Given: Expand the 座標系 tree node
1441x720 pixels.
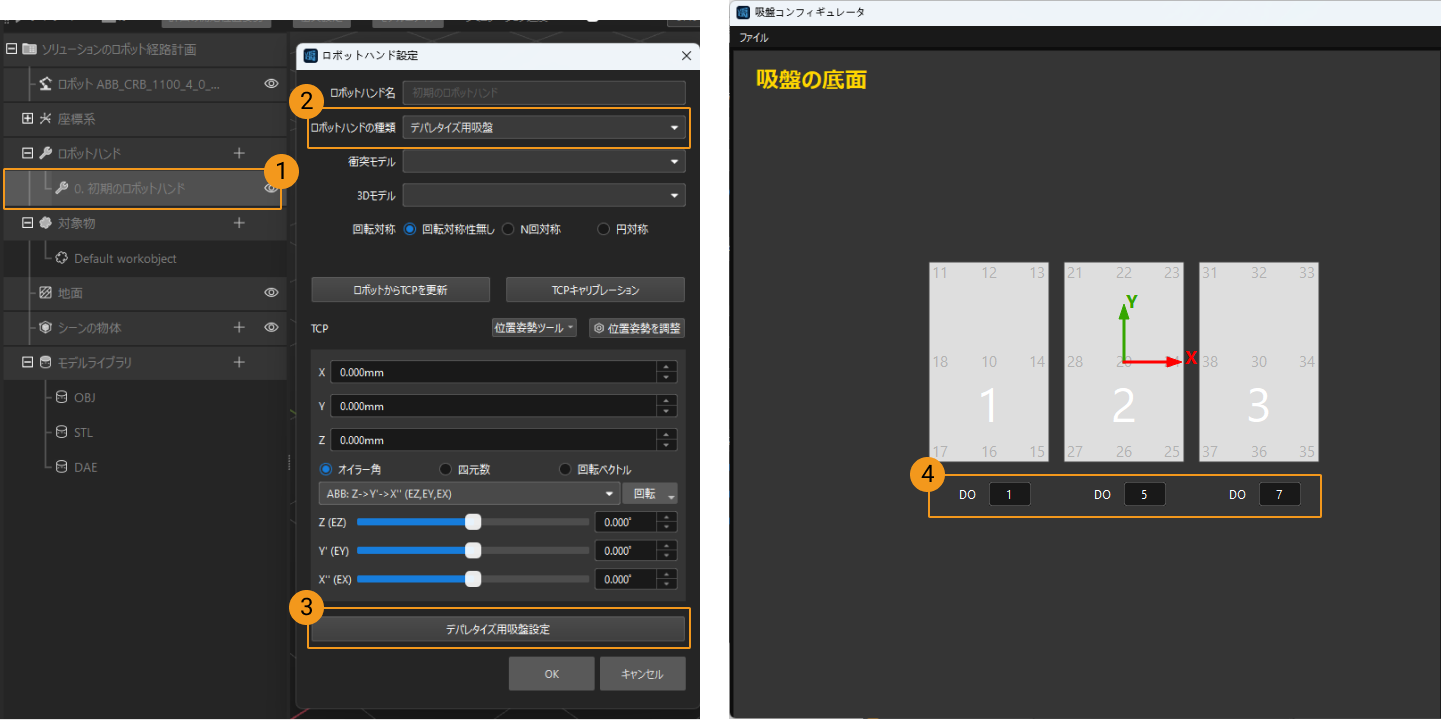Looking at the screenshot, I should pos(27,119).
